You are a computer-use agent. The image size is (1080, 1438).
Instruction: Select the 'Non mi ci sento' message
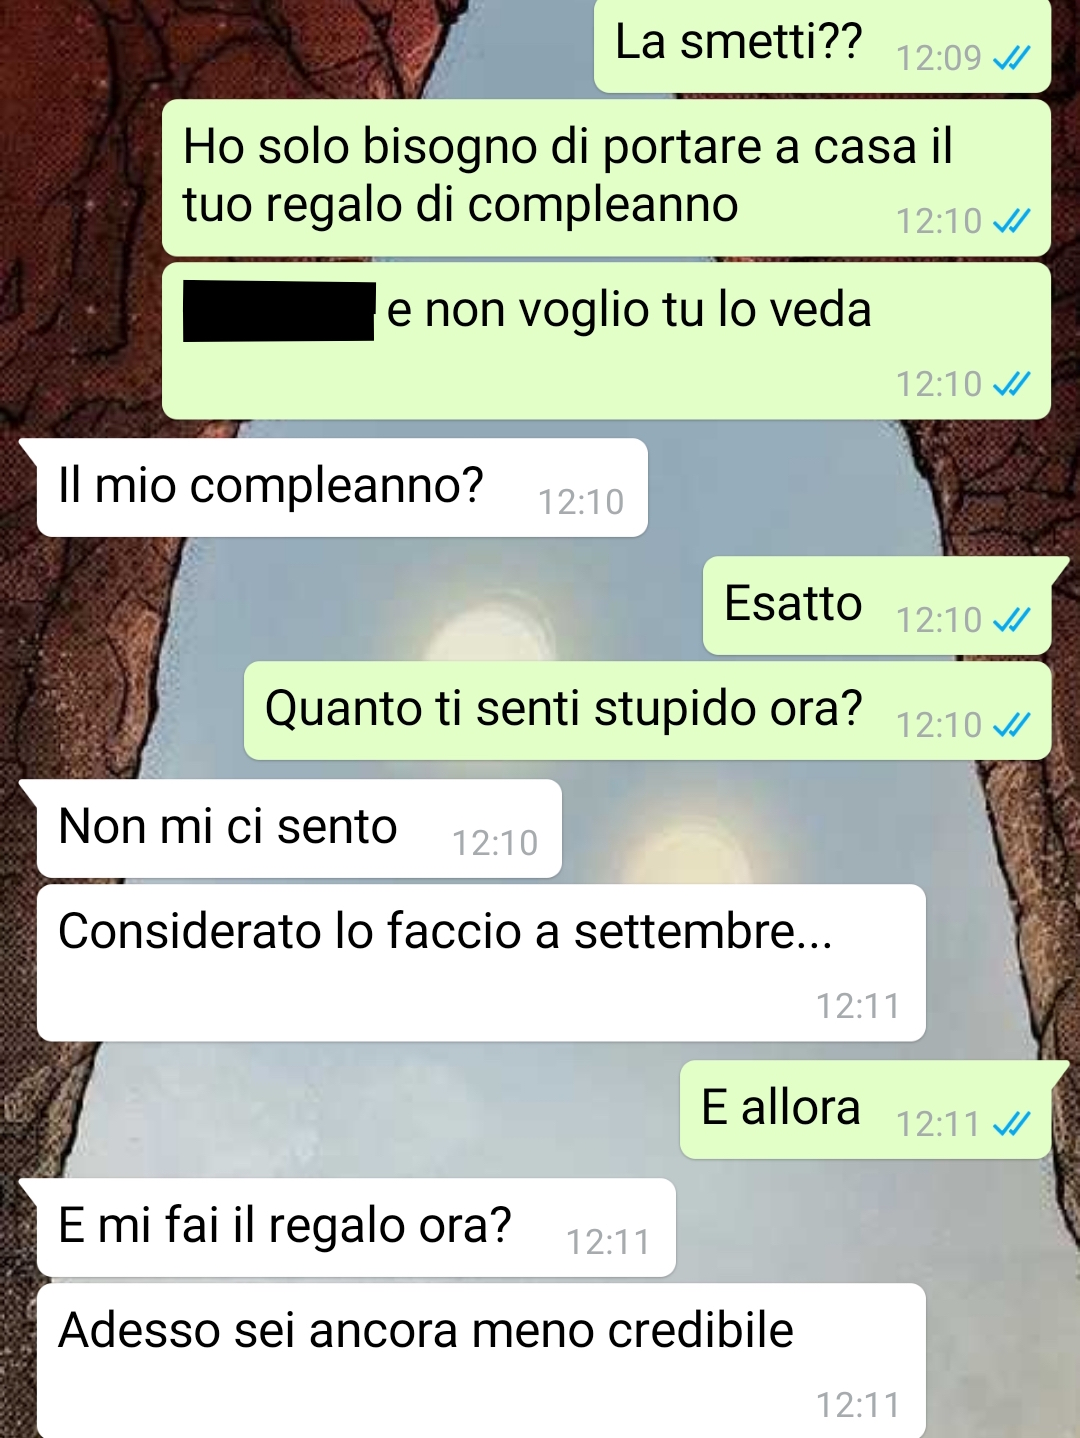299,829
